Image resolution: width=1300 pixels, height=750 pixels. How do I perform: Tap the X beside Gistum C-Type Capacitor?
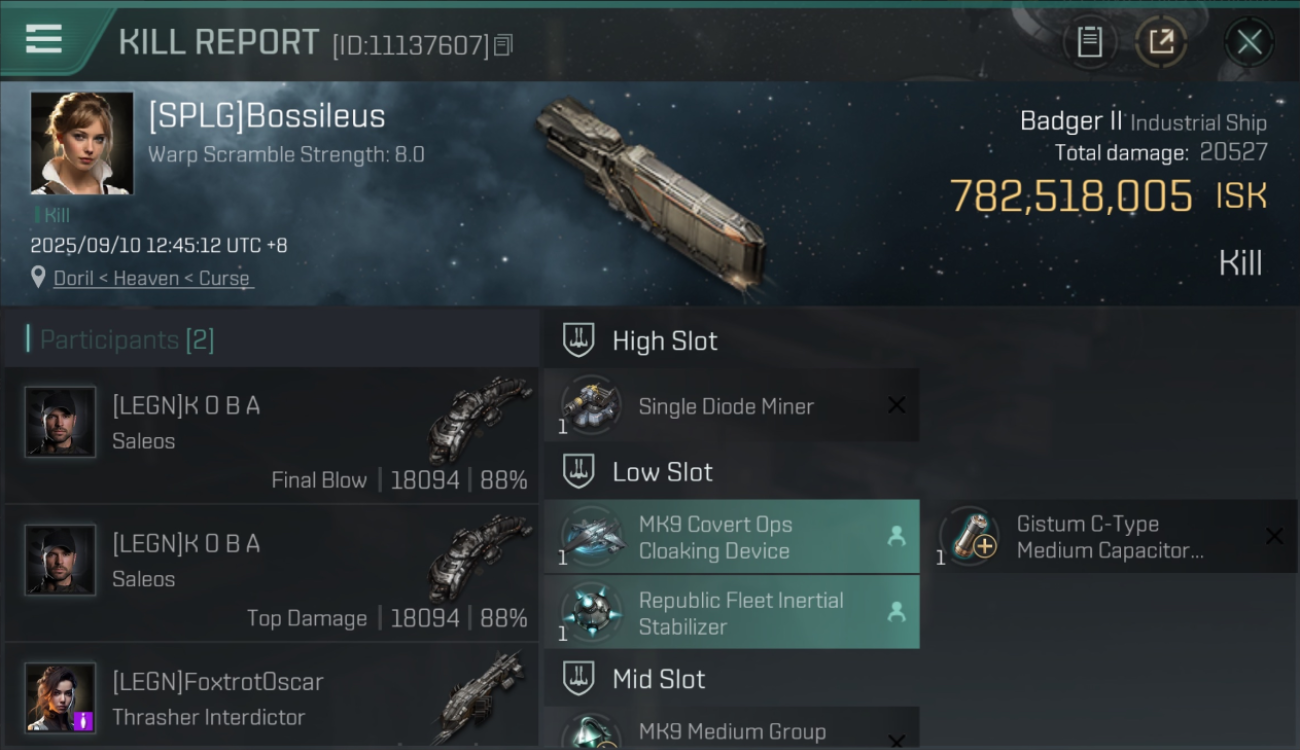(1275, 537)
